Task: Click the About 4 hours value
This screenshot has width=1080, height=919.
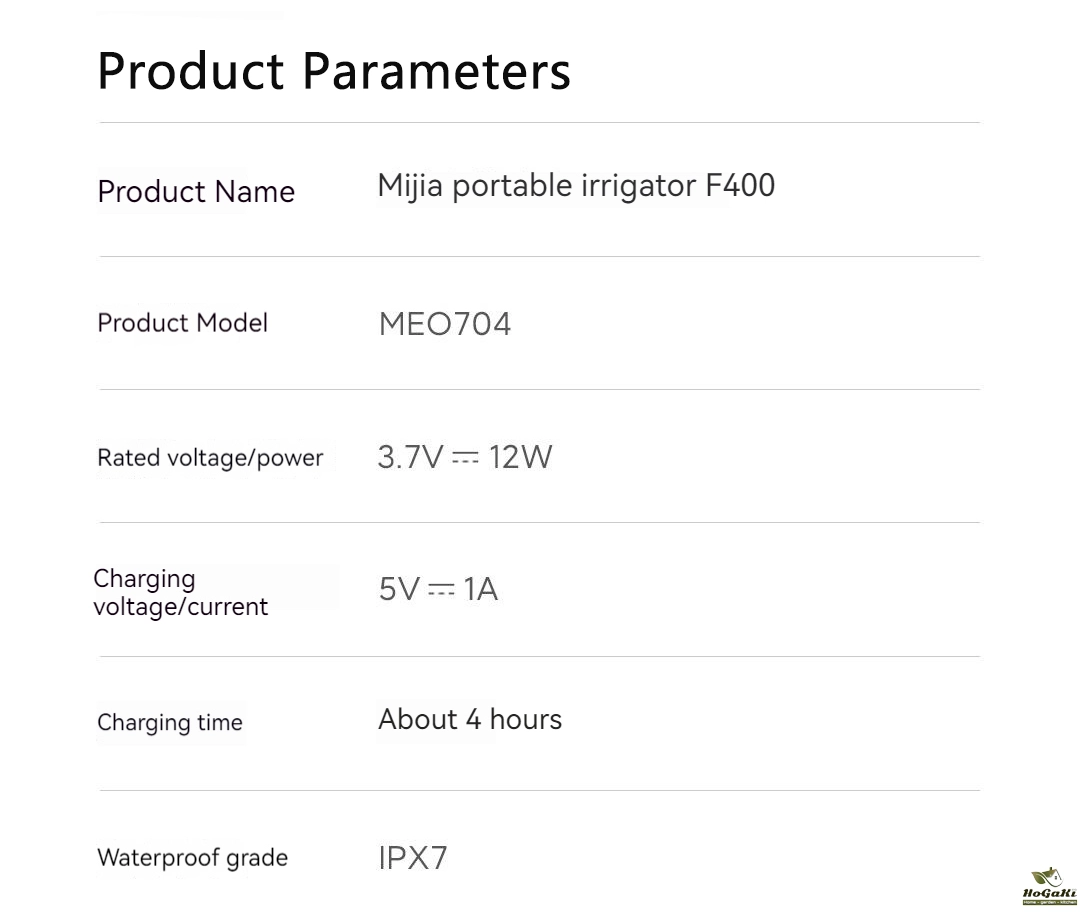Action: pyautogui.click(x=470, y=719)
